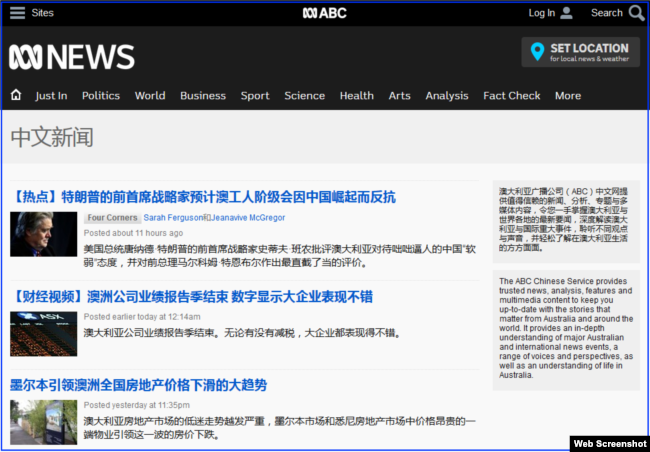
Task: Click the Search text link
Action: (x=606, y=13)
